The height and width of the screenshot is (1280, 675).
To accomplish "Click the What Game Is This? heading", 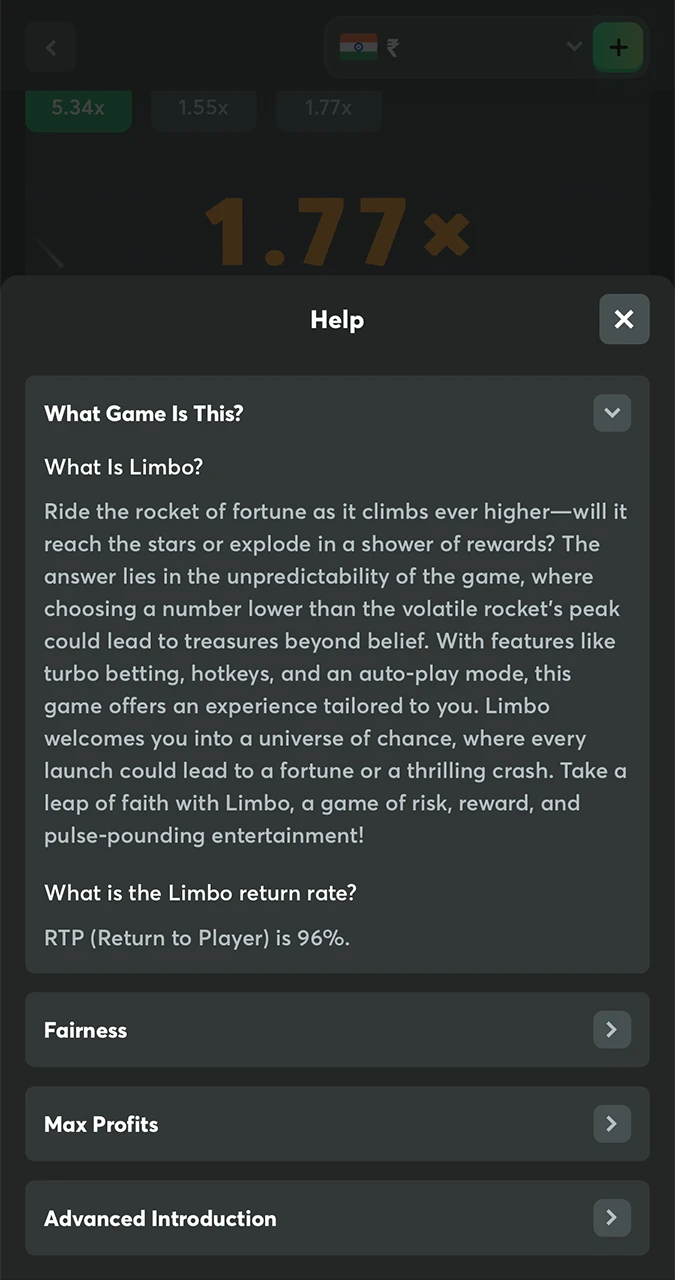I will point(144,414).
